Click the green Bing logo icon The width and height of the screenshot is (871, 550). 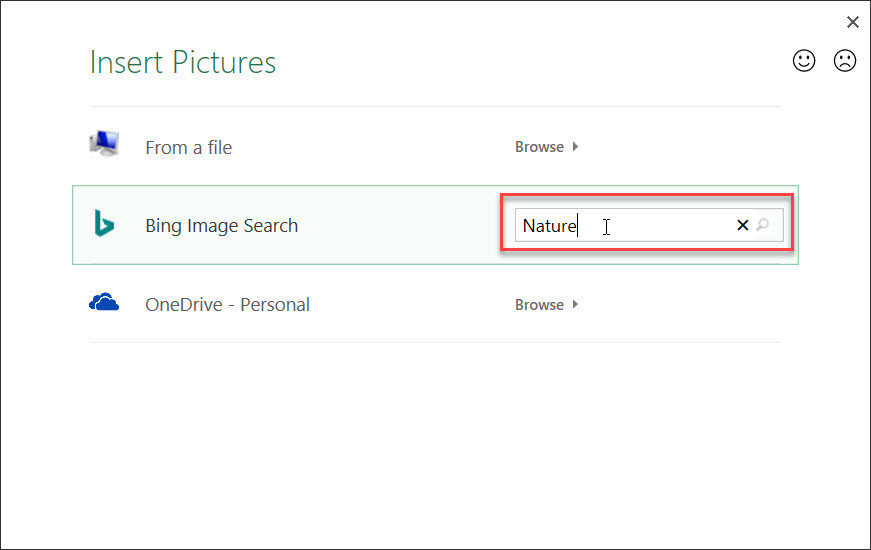[x=104, y=223]
